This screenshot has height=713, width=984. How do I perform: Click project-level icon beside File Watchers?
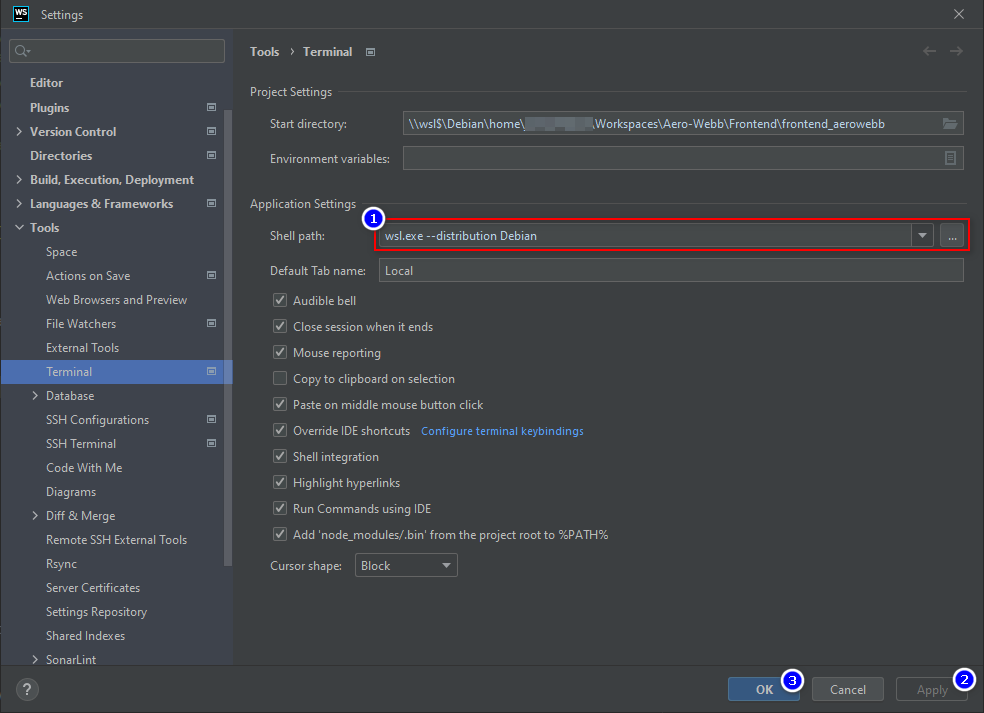pos(211,323)
